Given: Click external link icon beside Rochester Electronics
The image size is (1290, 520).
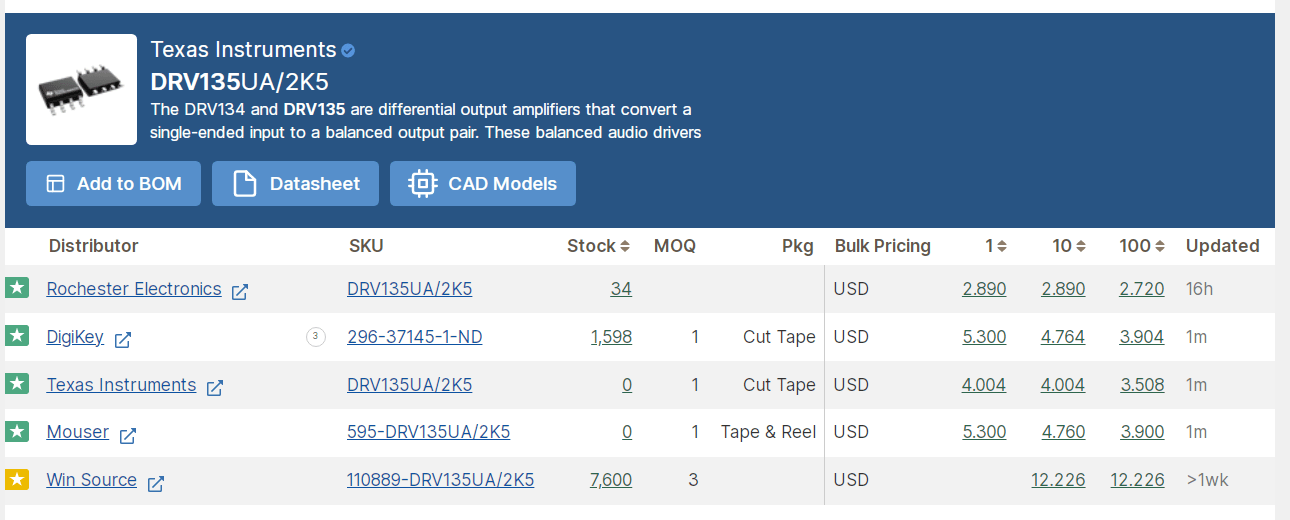Looking at the screenshot, I should (240, 292).
